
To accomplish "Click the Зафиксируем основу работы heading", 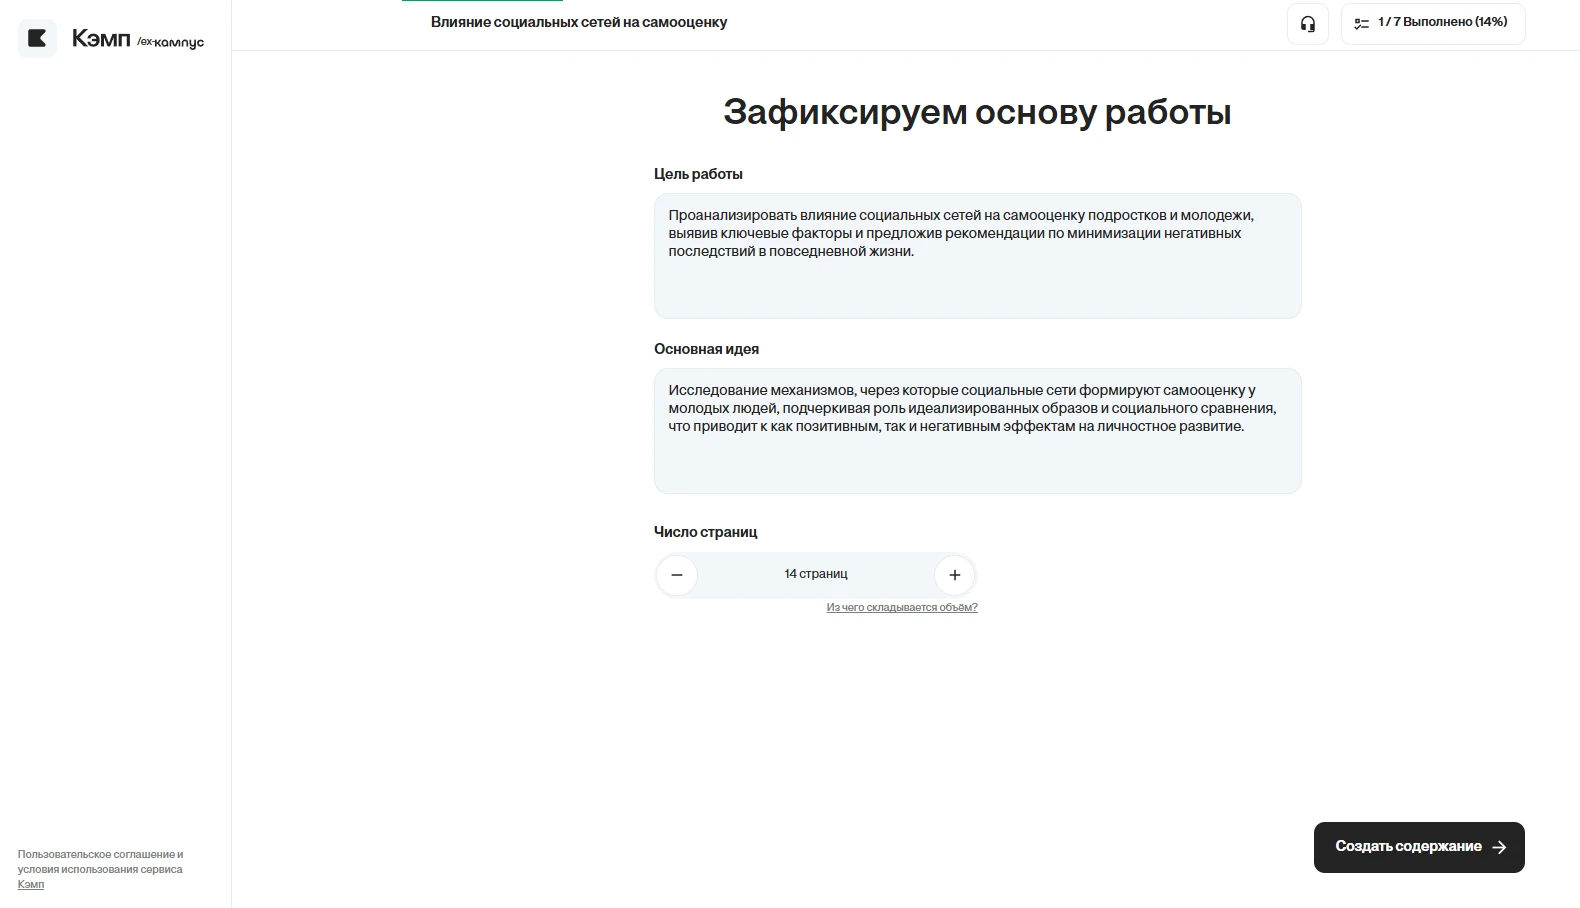I will pos(977,112).
